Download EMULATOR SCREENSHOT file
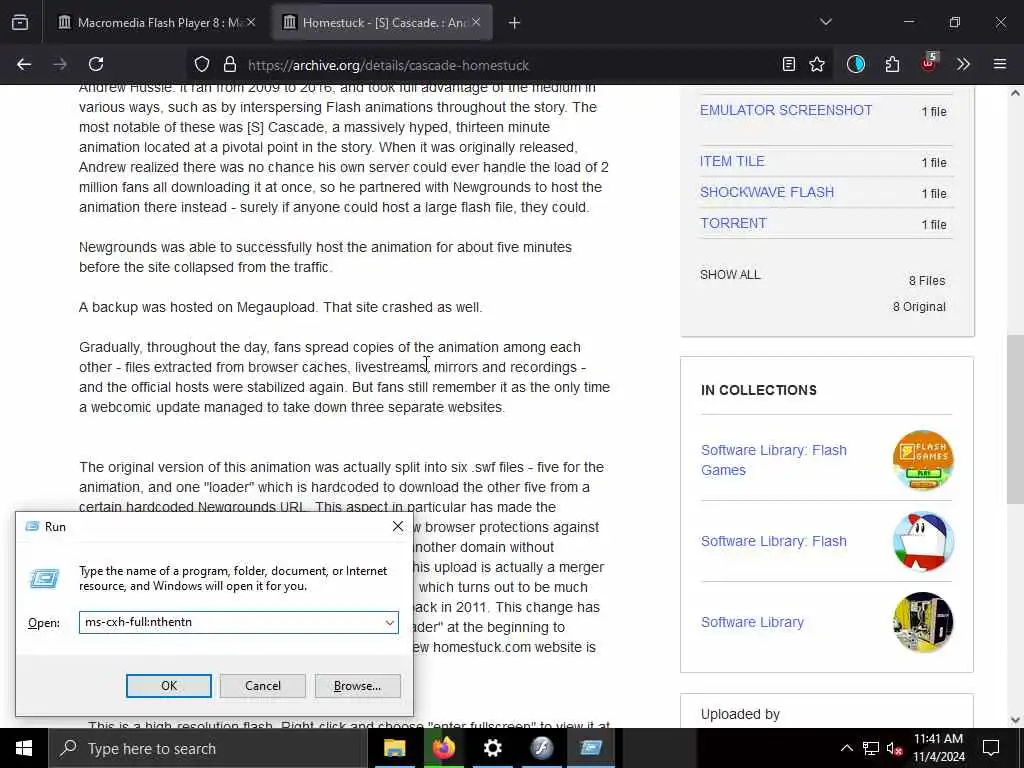The width and height of the screenshot is (1024, 768). (786, 110)
